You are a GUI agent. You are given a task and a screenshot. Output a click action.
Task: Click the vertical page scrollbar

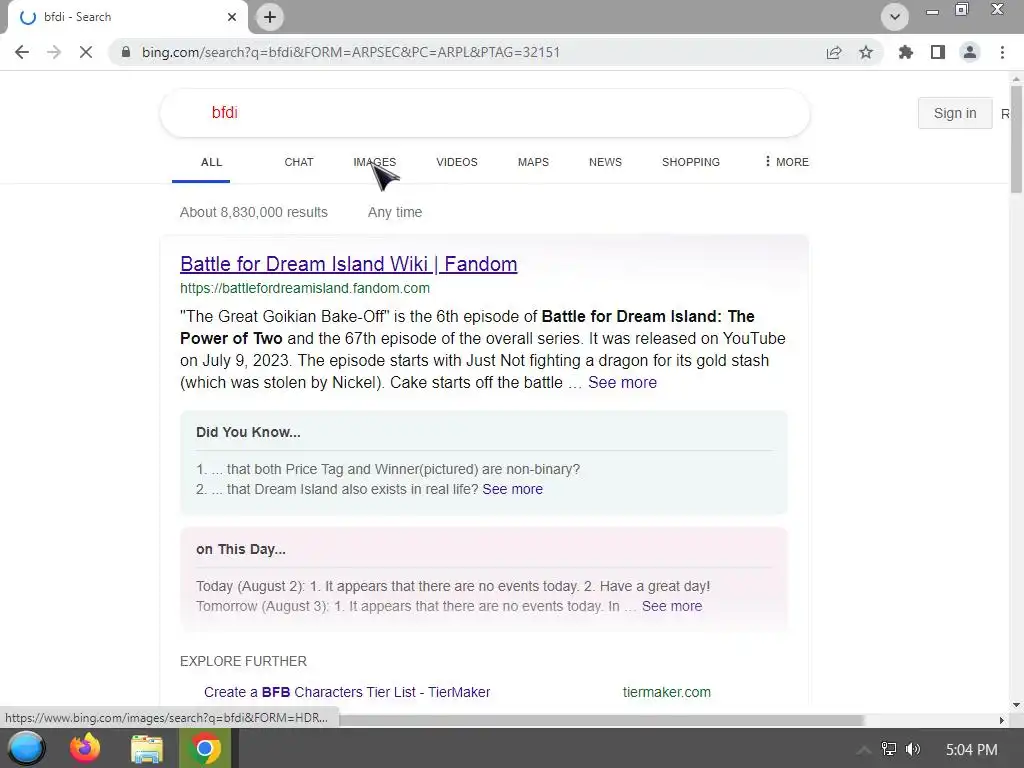[1016, 139]
